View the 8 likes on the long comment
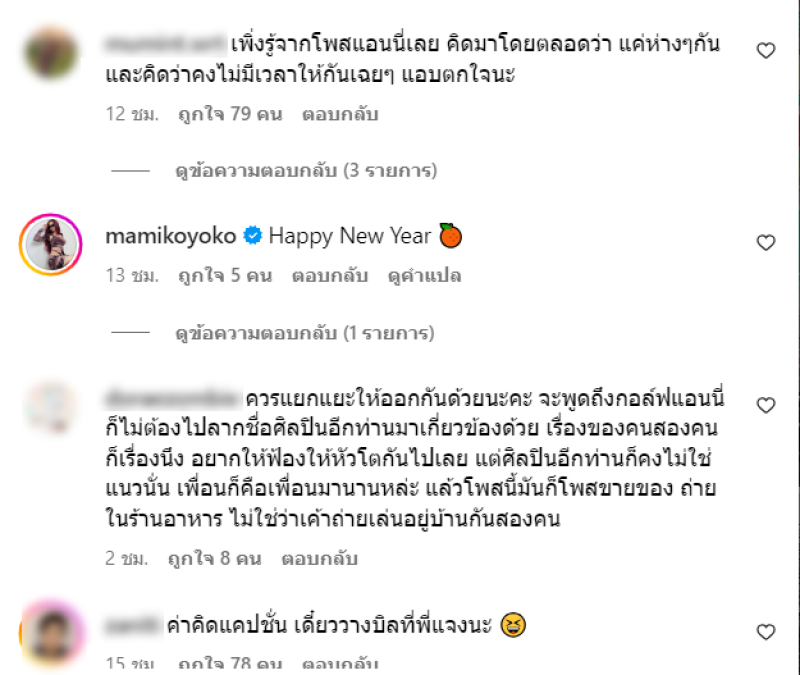 (x=215, y=558)
